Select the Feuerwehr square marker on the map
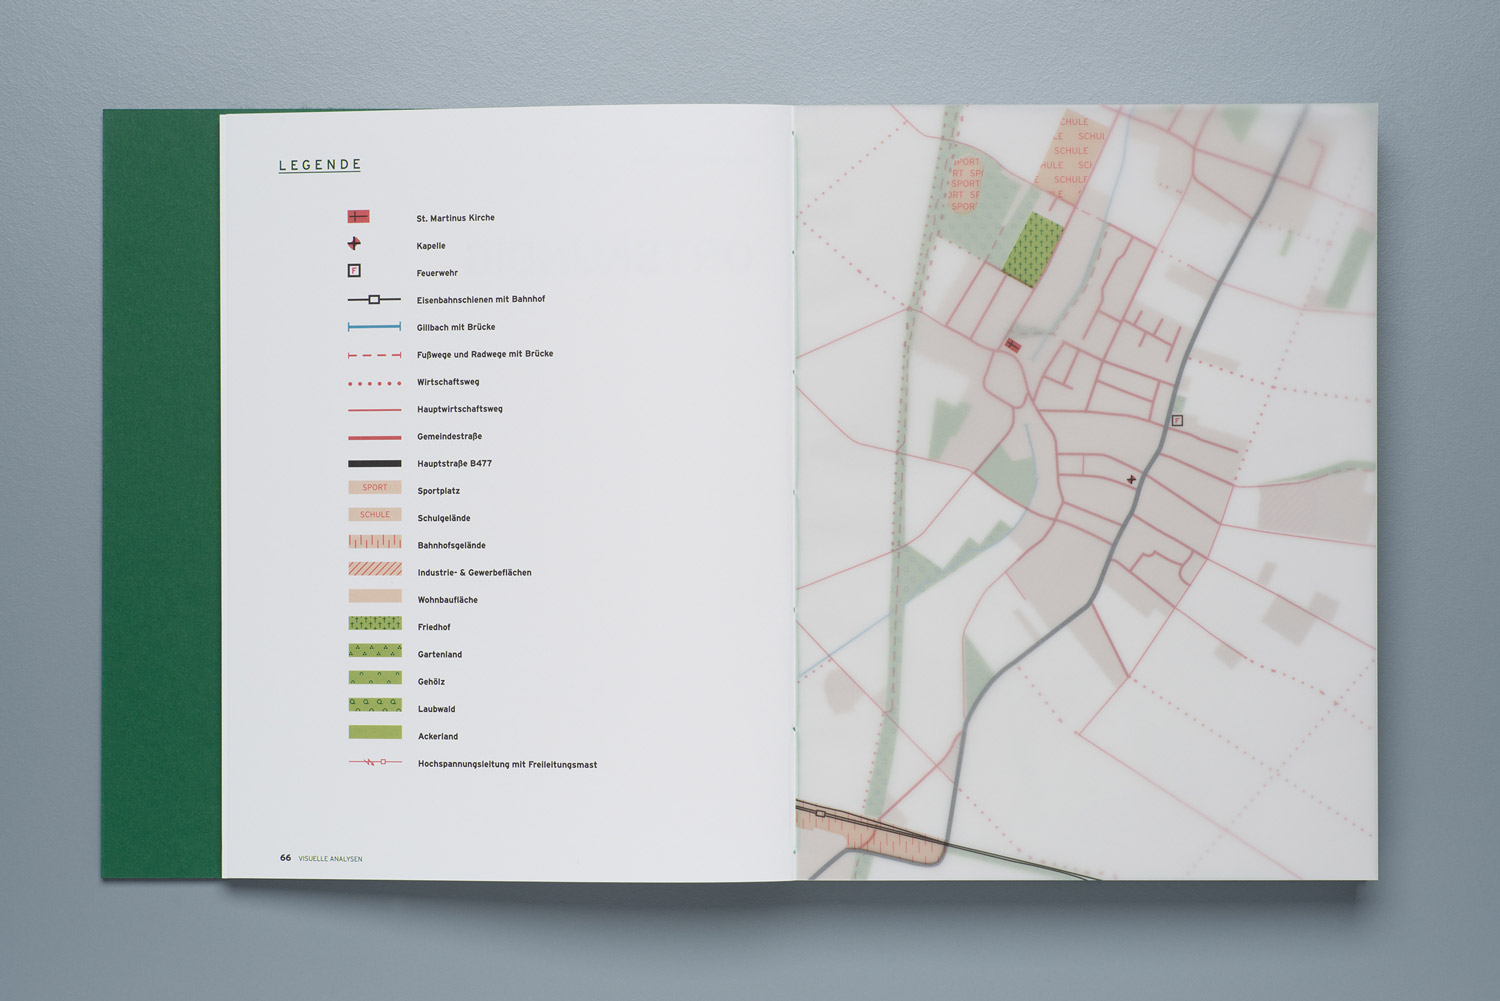This screenshot has width=1500, height=1001. click(1177, 421)
